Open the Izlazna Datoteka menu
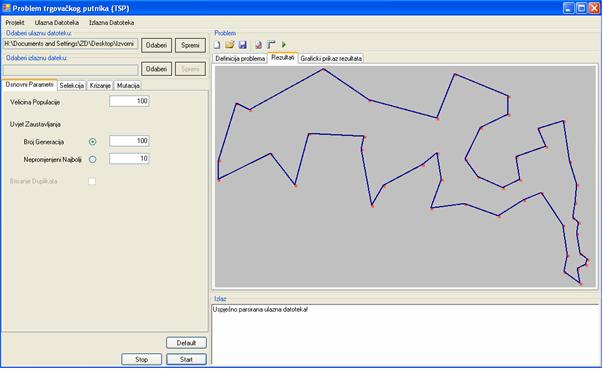Image resolution: width=604 pixels, height=369 pixels. (x=112, y=23)
